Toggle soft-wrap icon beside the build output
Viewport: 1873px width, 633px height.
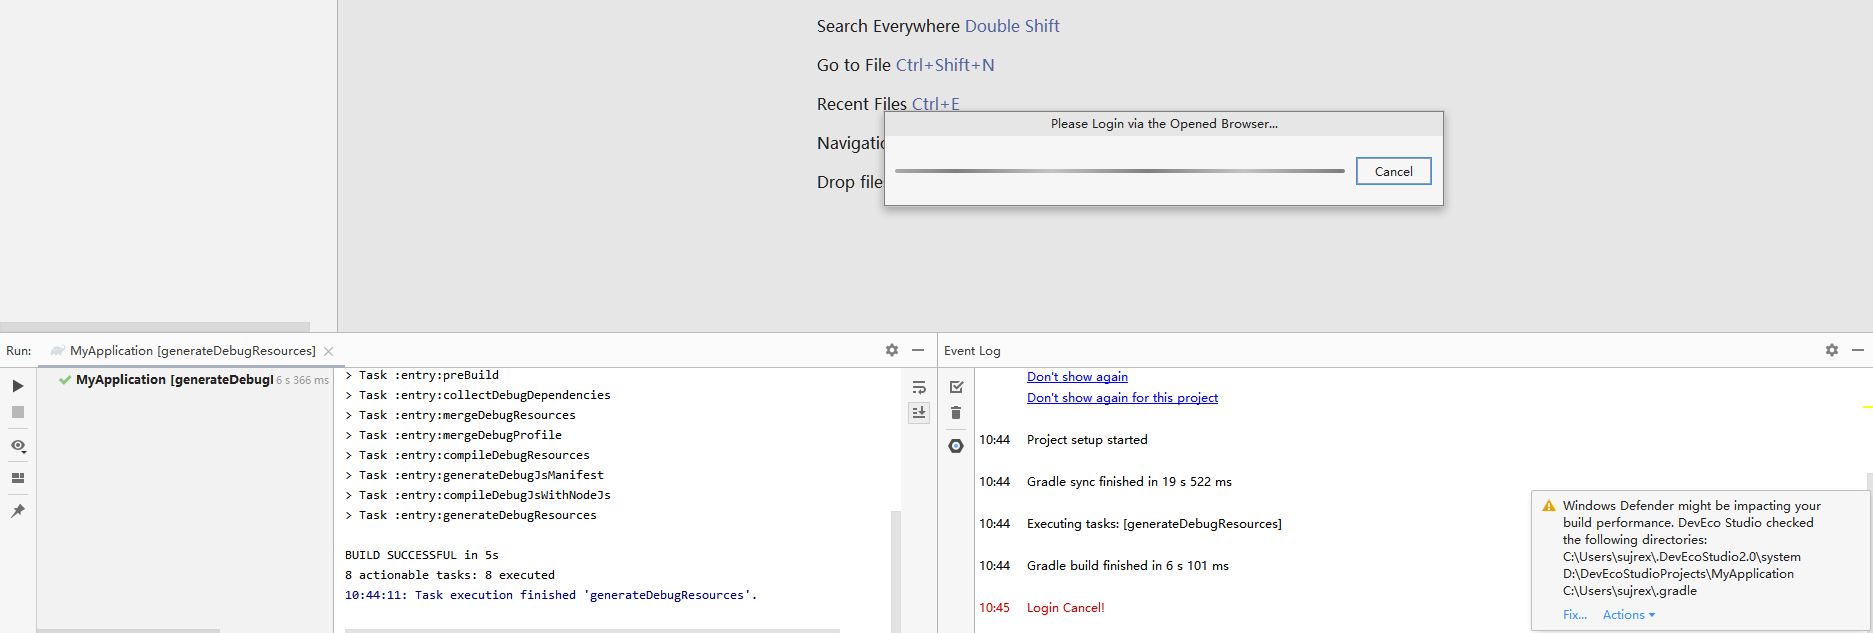(919, 387)
